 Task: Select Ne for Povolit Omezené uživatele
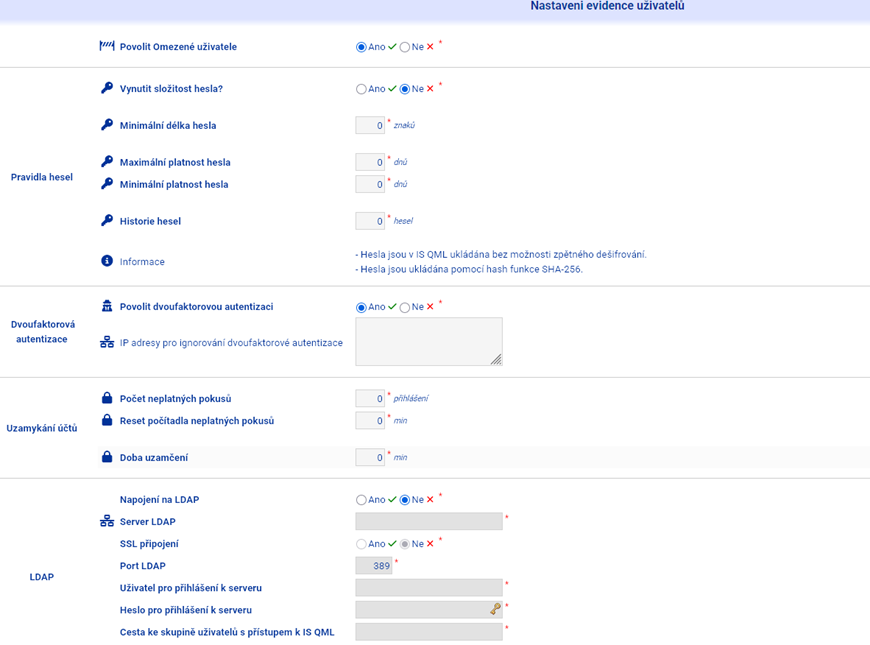[405, 47]
